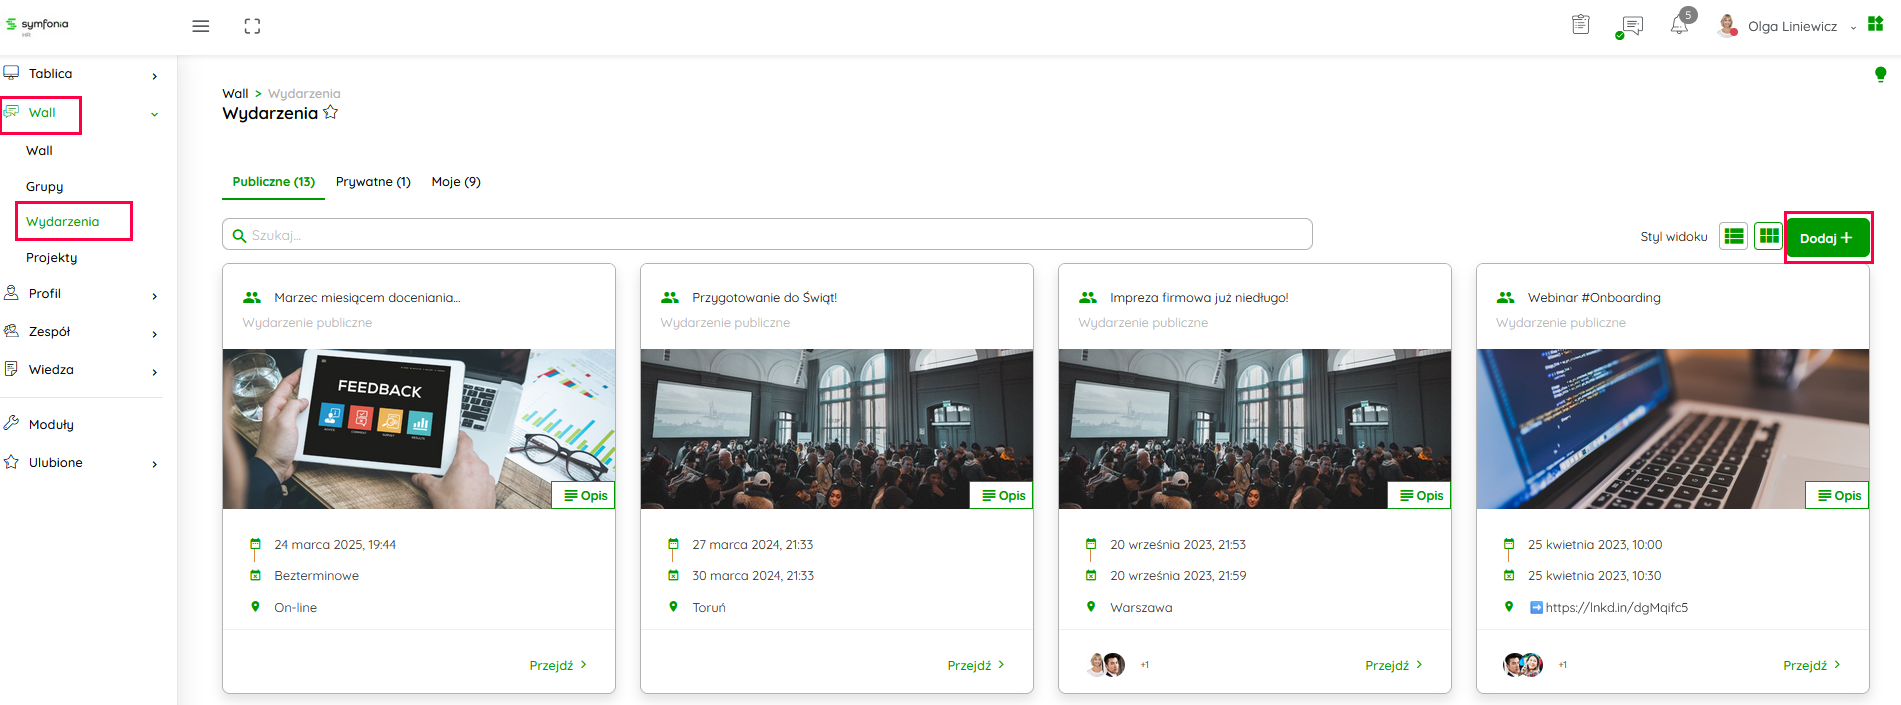Viewport: 1901px width, 705px height.
Task: Click the Szukaj search field
Action: 767,235
